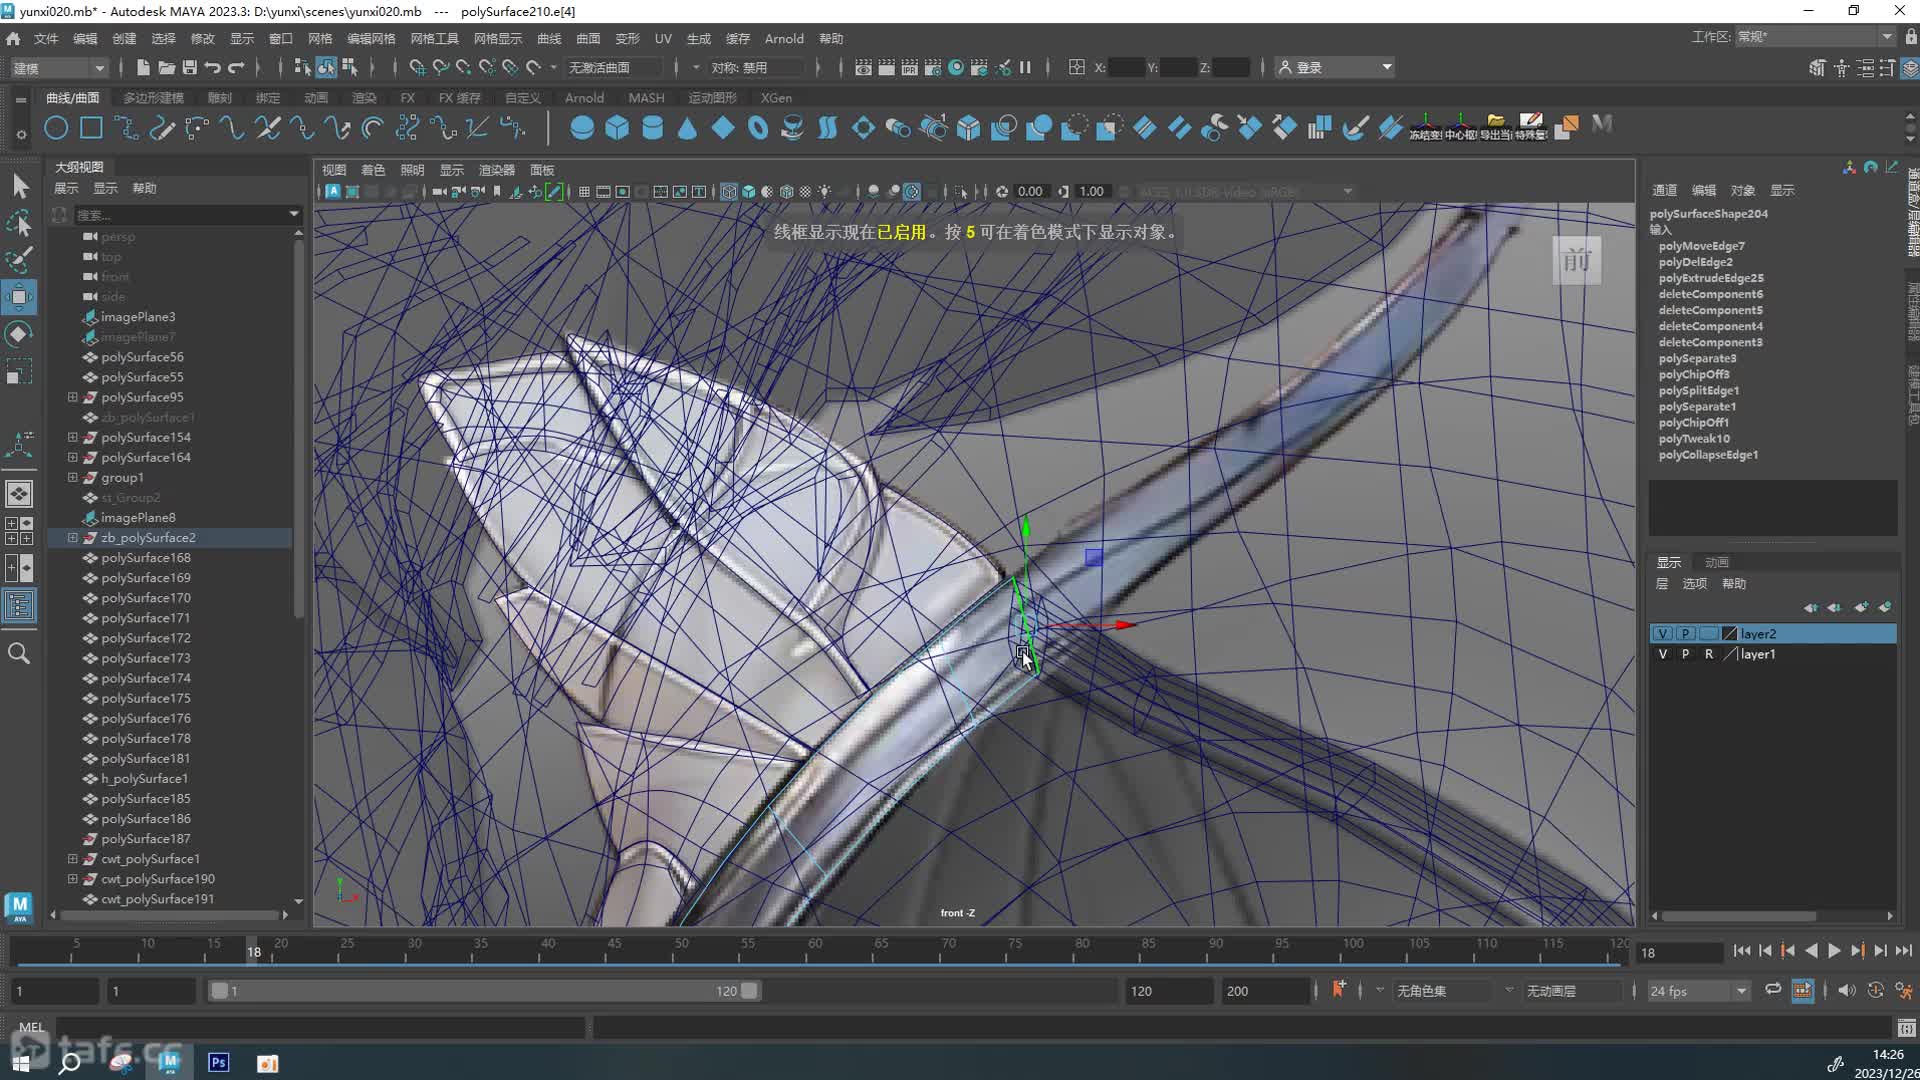Screen dimensions: 1920x1080
Task: Activate the Scale tool in toolbox
Action: (x=20, y=371)
